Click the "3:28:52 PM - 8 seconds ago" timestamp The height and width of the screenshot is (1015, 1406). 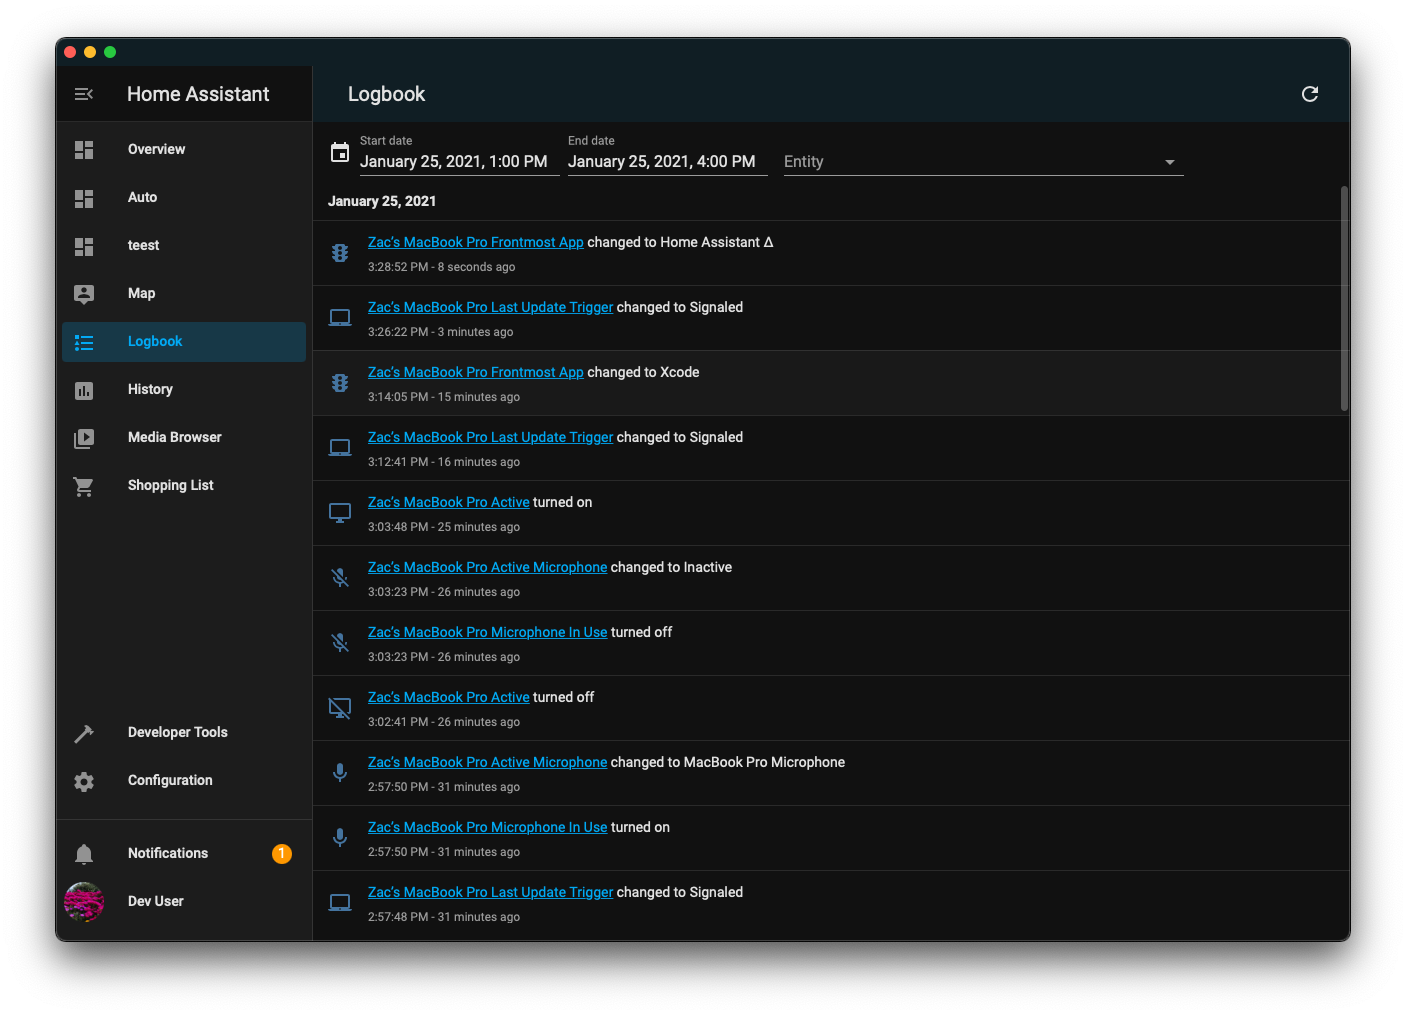click(x=441, y=267)
